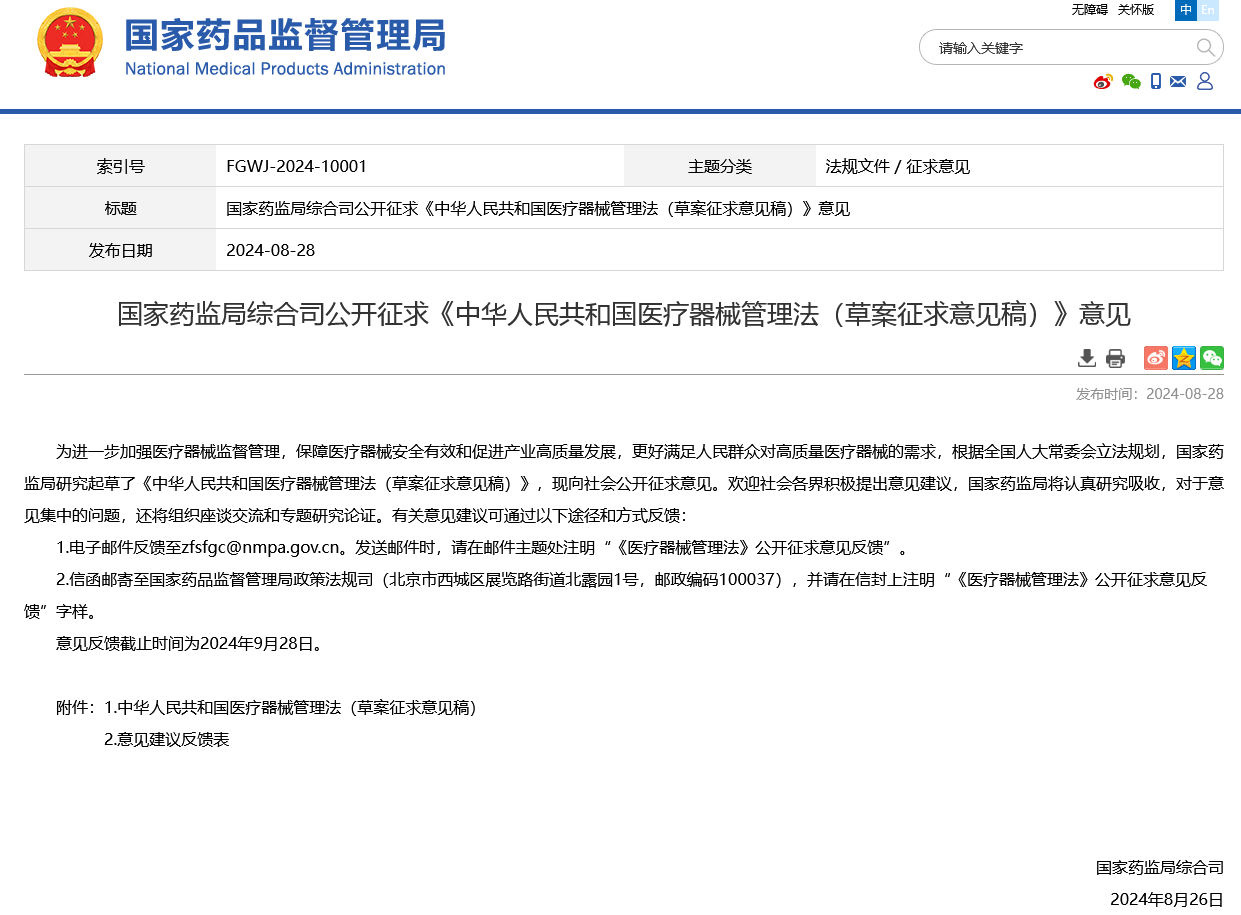The height and width of the screenshot is (915, 1241).
Task: Download the article via download icon
Action: tap(1087, 357)
